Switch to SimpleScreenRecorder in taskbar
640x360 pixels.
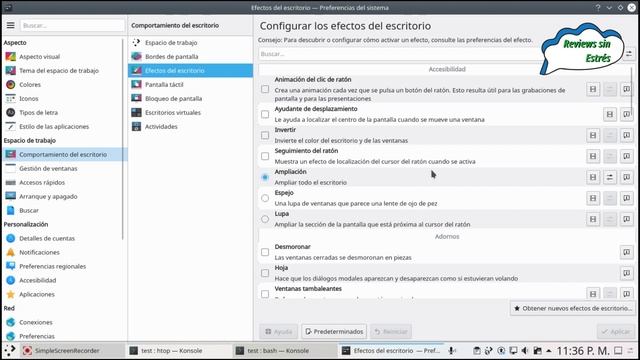(x=72, y=351)
